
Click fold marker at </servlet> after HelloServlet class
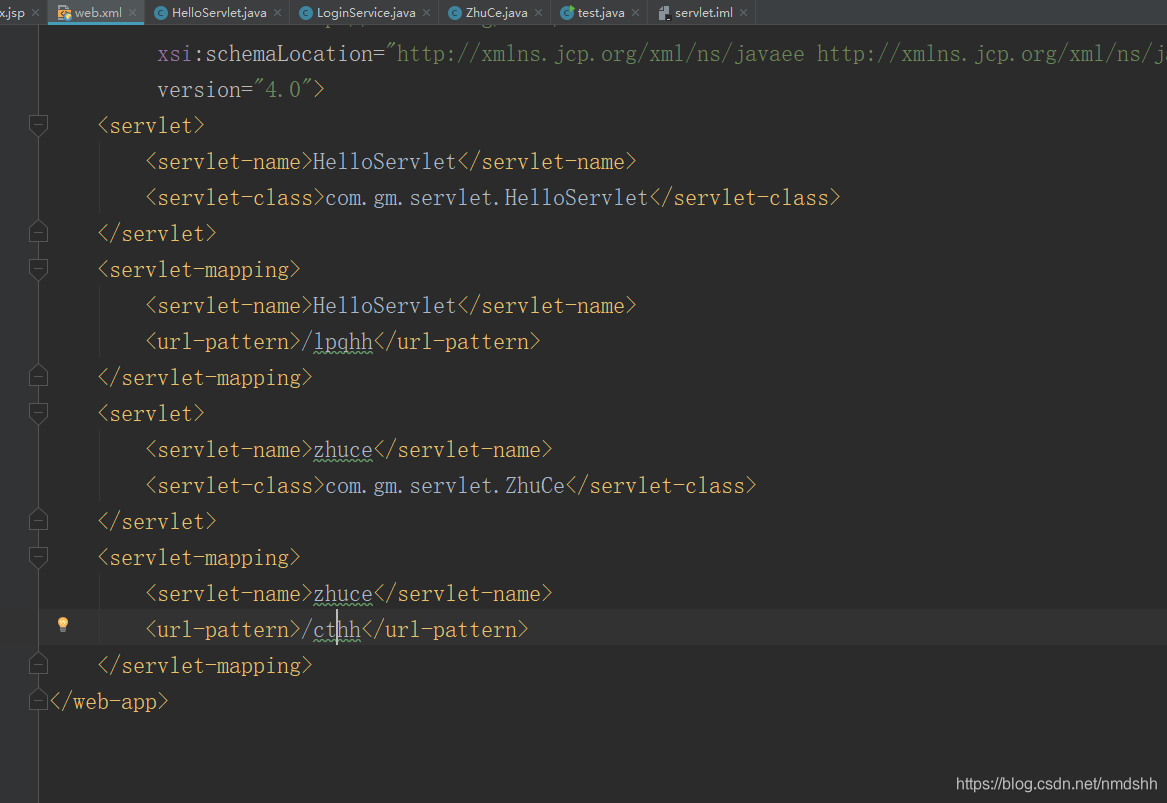coord(39,233)
